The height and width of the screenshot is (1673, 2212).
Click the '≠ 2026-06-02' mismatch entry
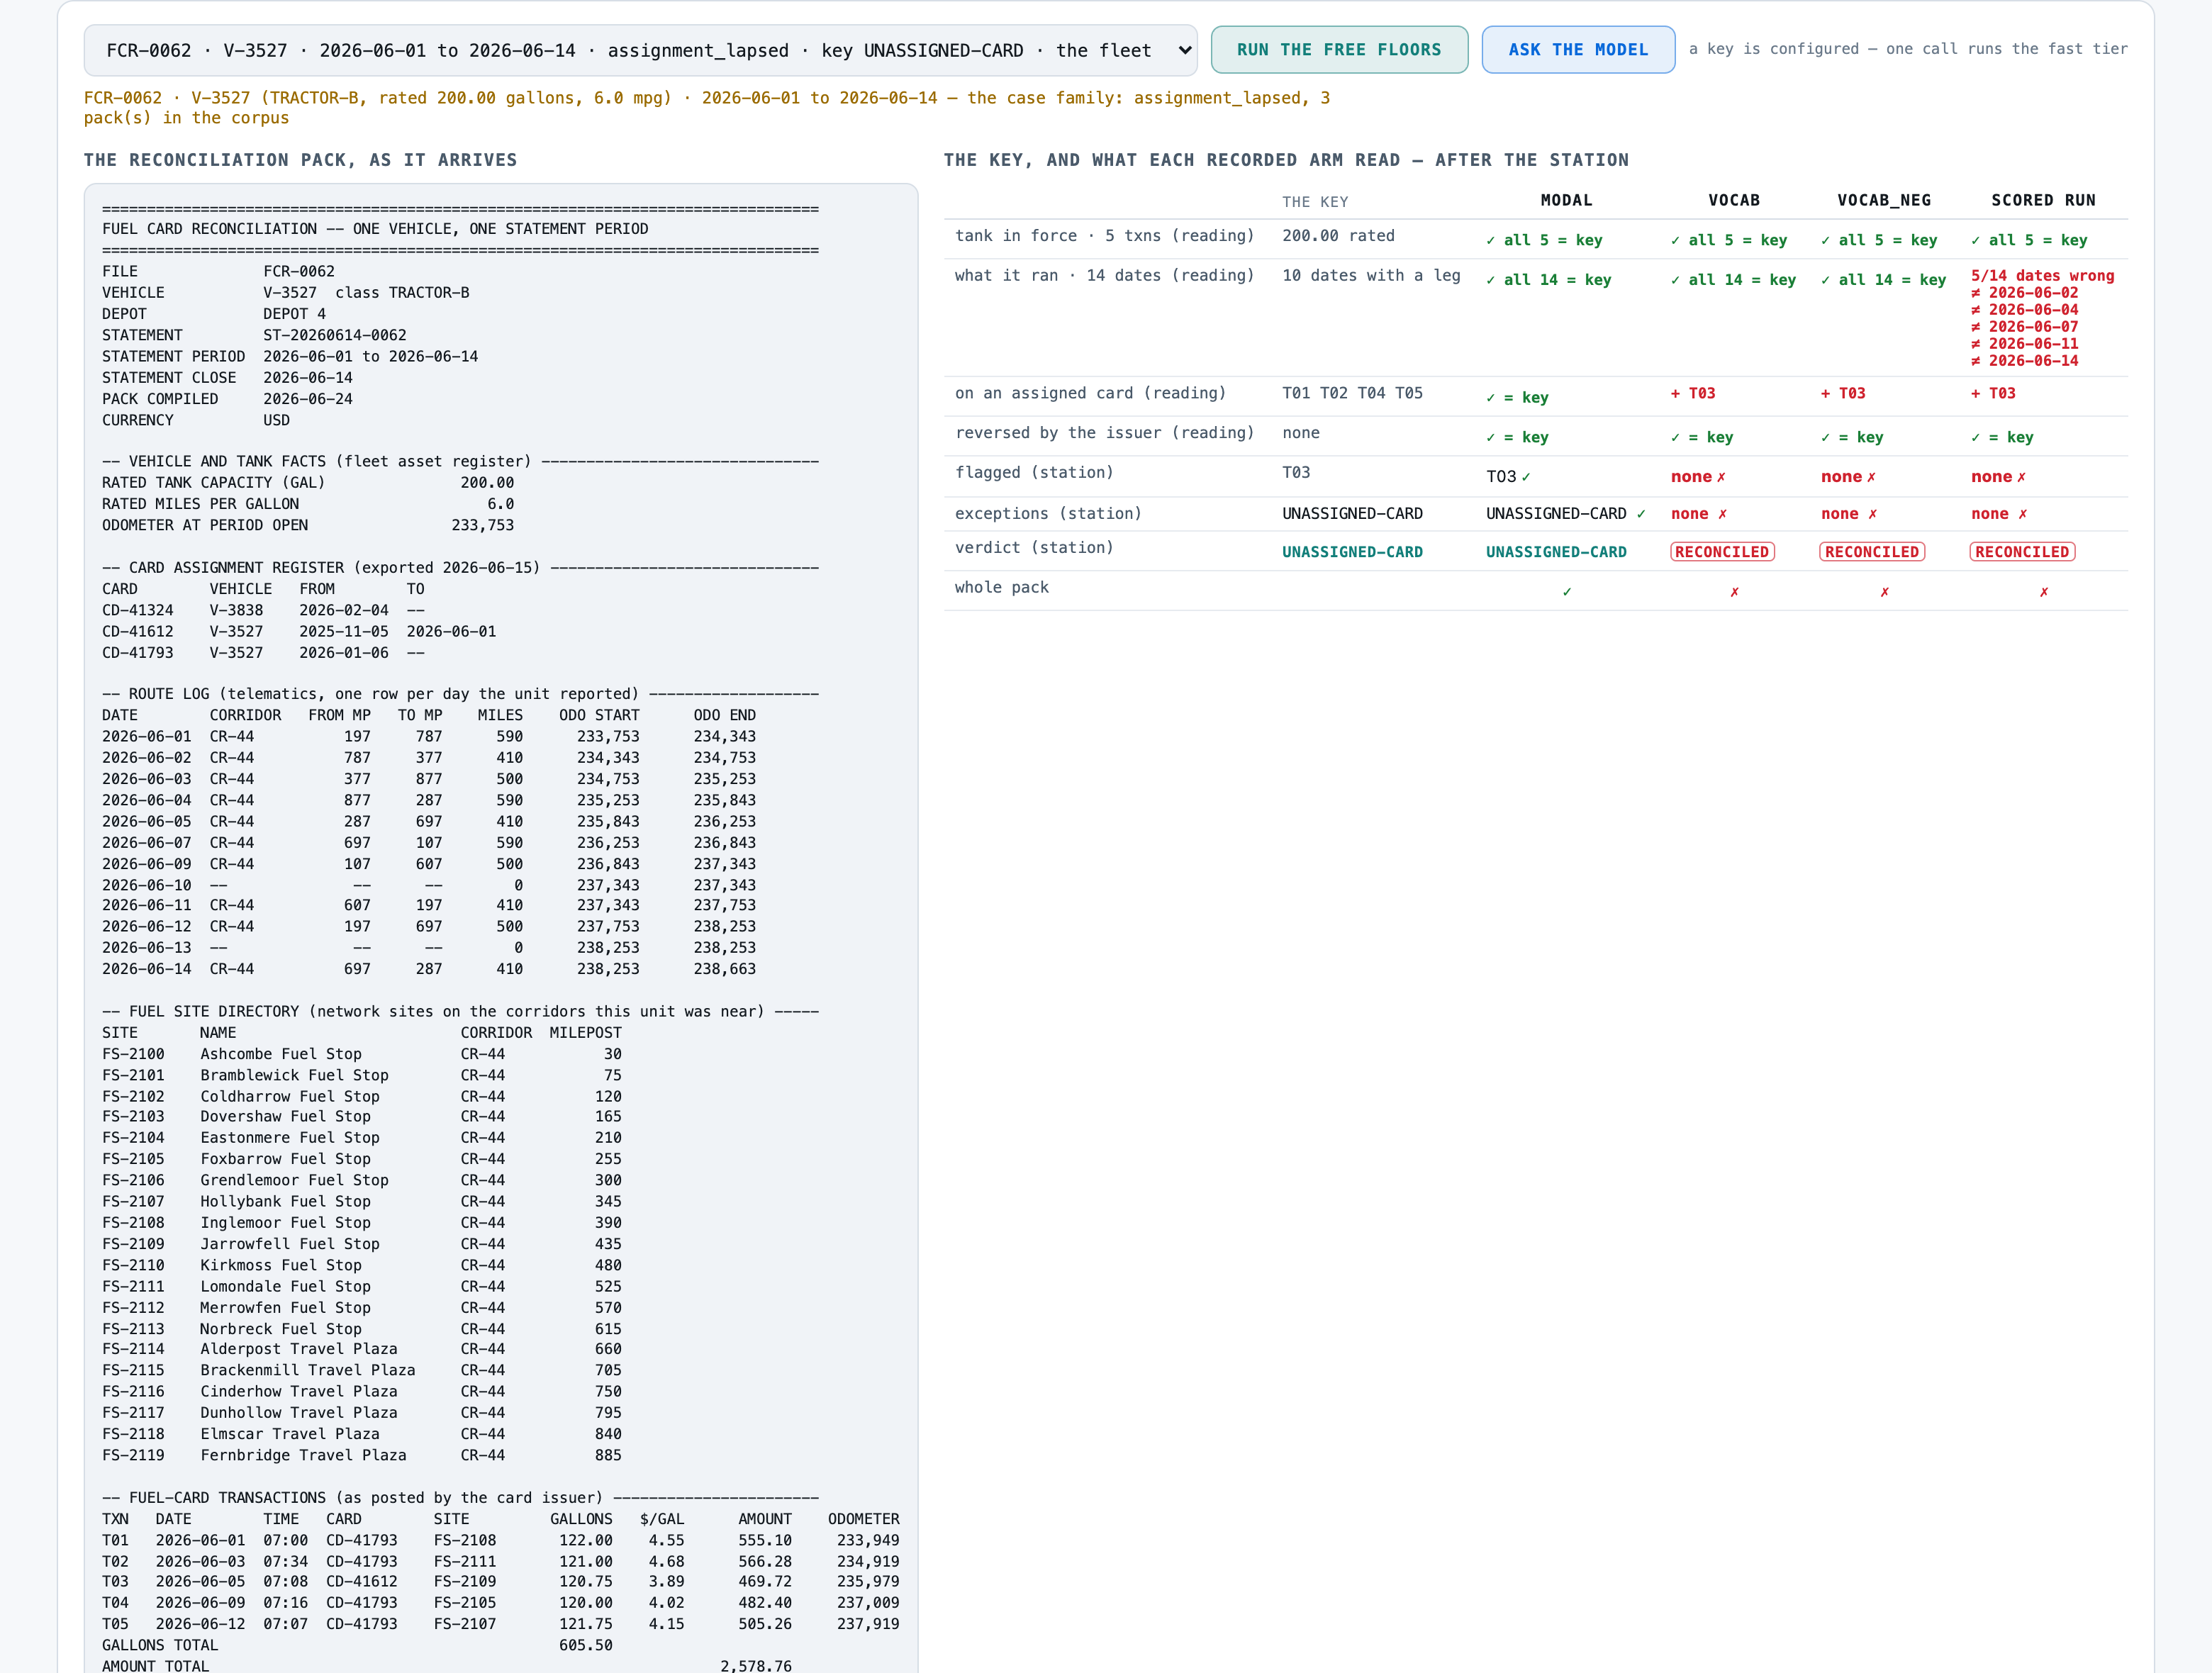tap(2024, 293)
